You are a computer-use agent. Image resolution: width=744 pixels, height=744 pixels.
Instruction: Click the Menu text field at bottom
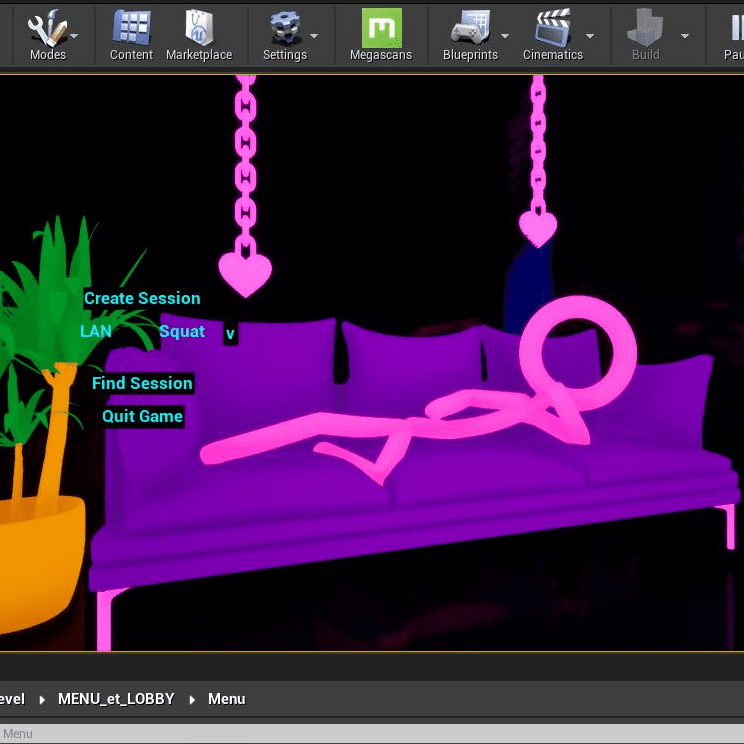[x=370, y=734]
